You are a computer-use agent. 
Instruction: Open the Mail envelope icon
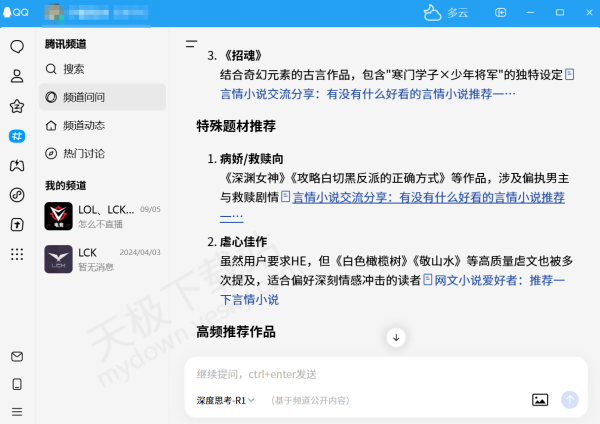pyautogui.click(x=17, y=357)
